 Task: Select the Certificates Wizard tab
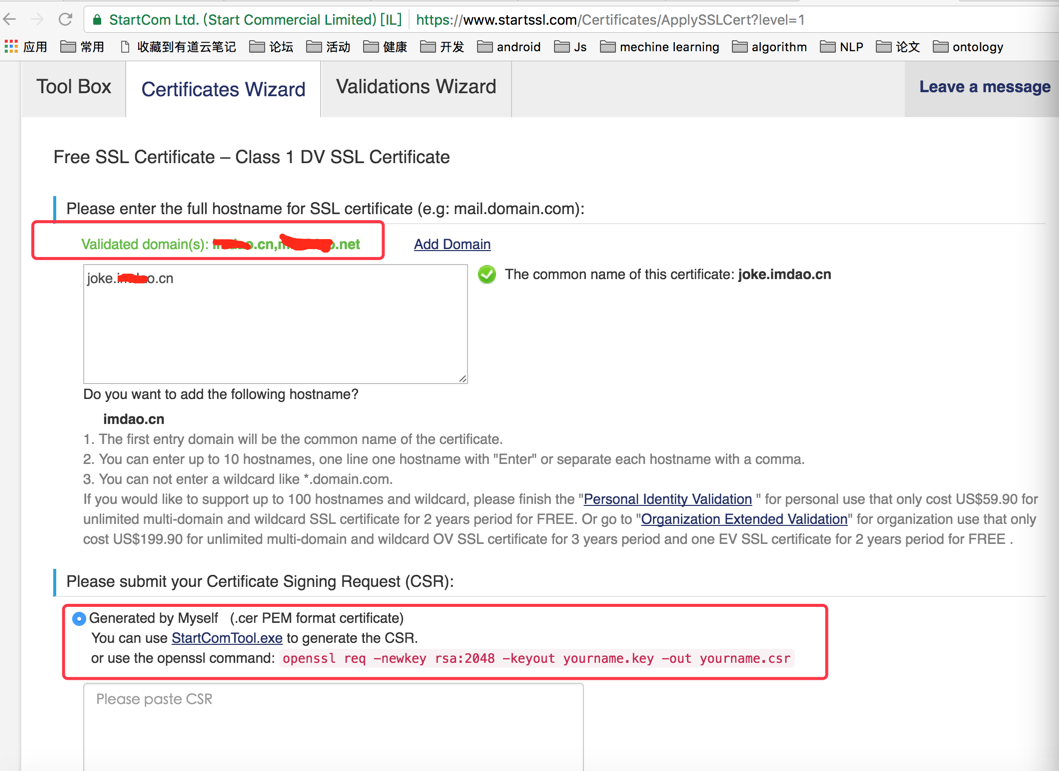(224, 89)
